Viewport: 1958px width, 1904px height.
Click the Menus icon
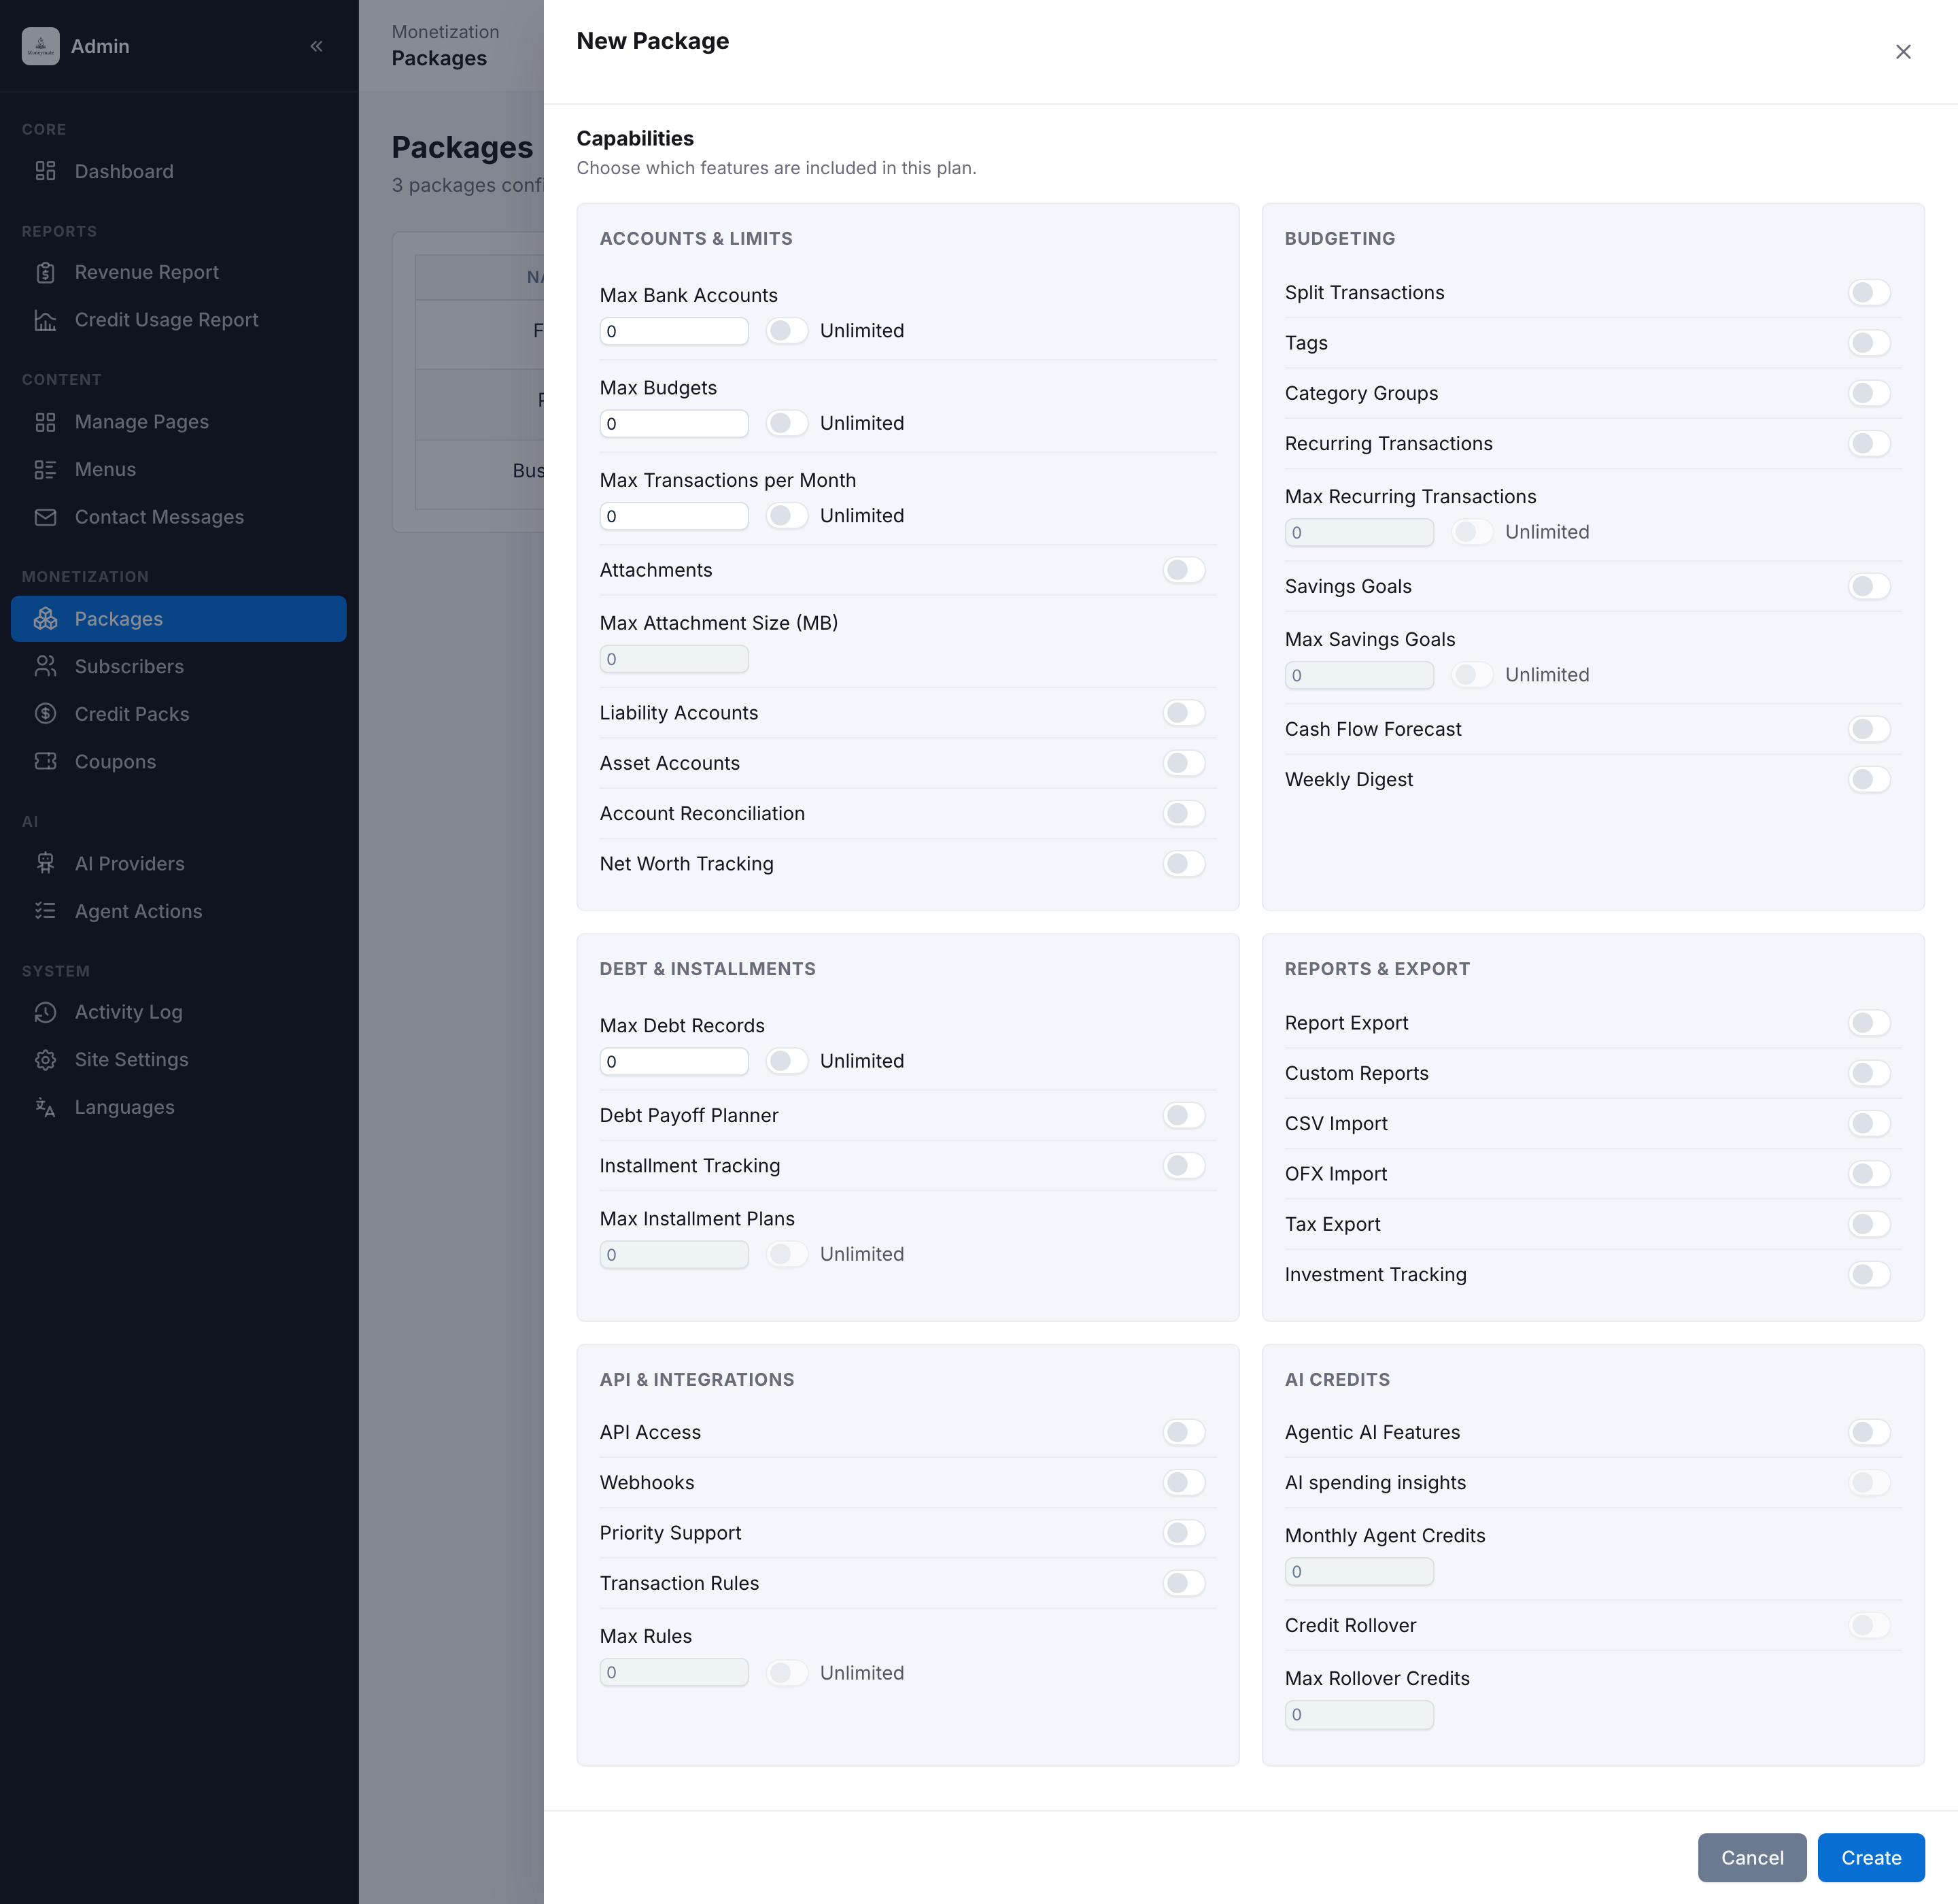[45, 469]
